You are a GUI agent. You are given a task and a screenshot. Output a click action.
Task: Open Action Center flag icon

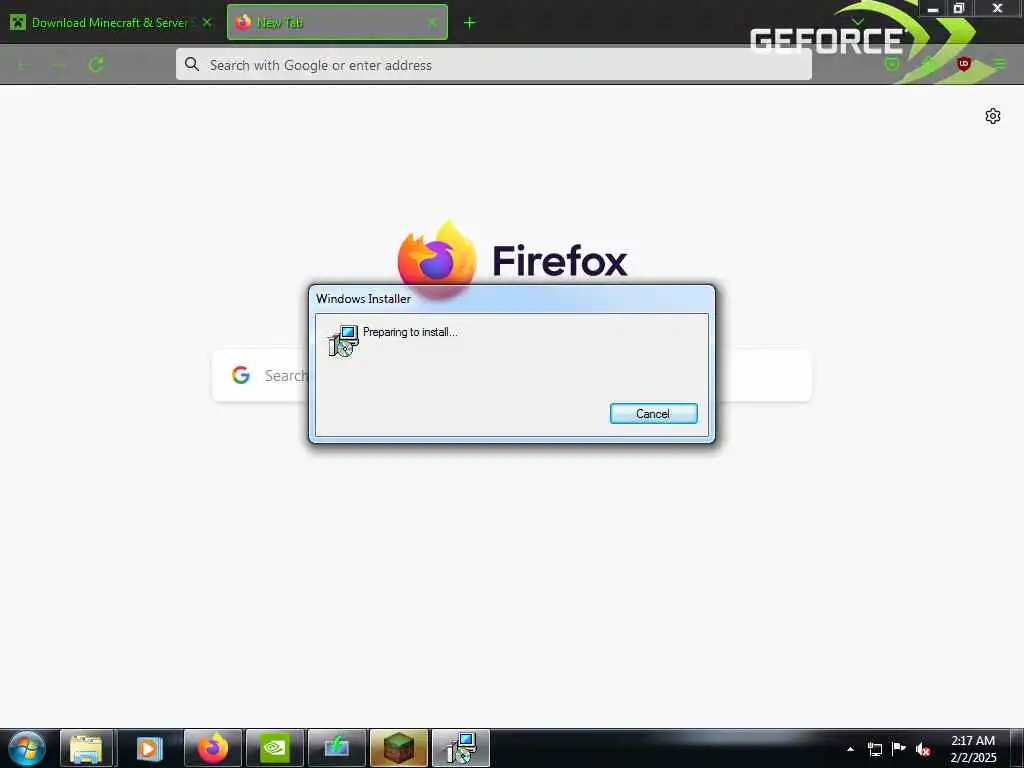899,748
